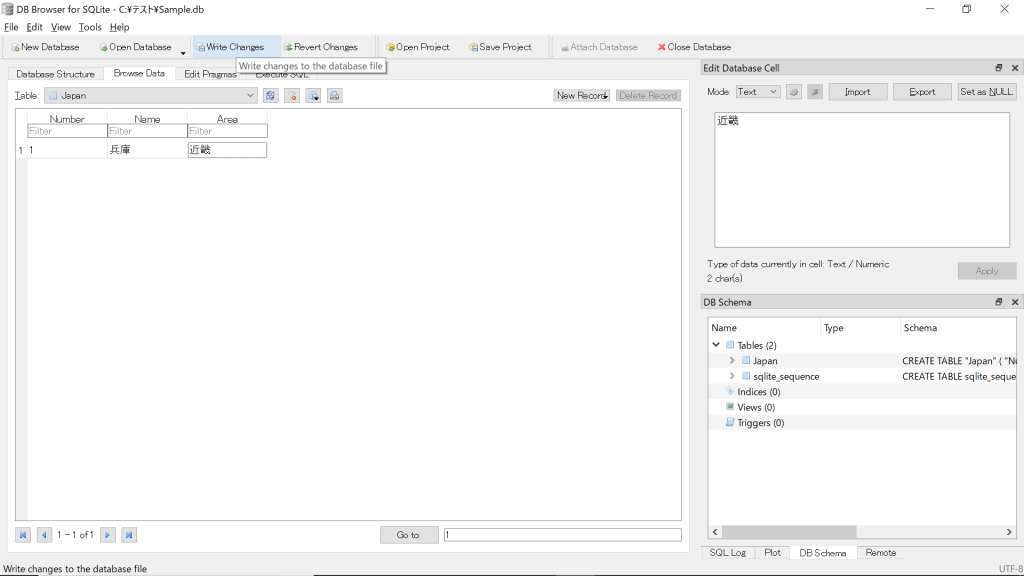Click the Area column header
This screenshot has height=576, width=1024.
[227, 119]
